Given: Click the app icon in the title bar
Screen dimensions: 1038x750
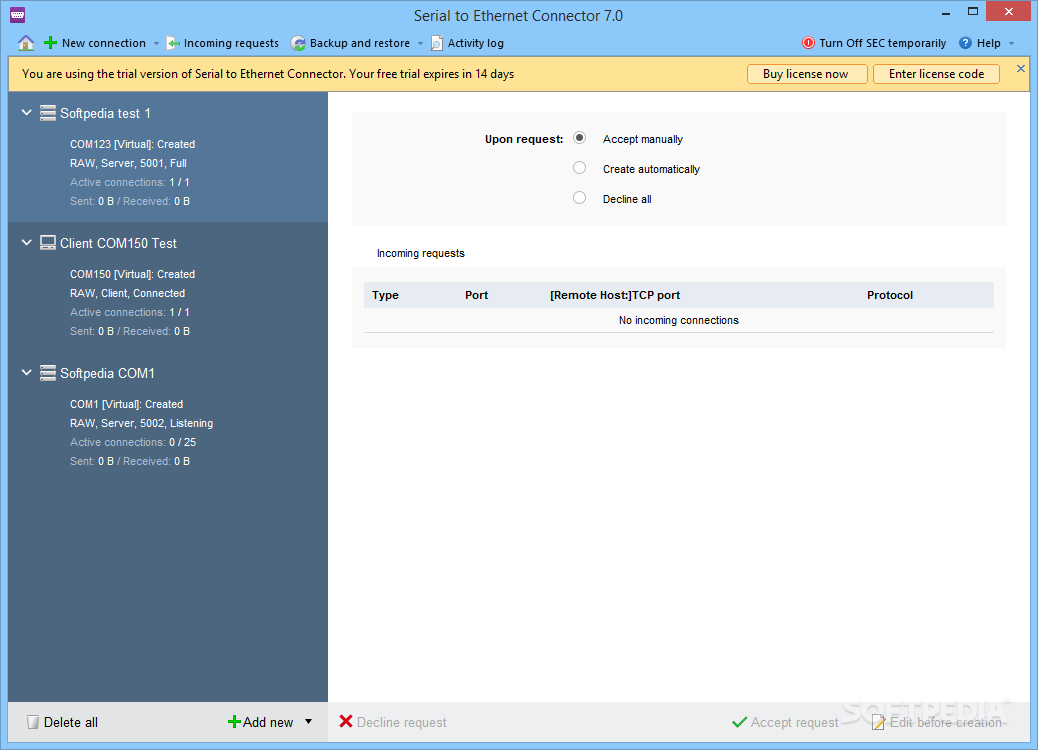Looking at the screenshot, I should coord(17,15).
